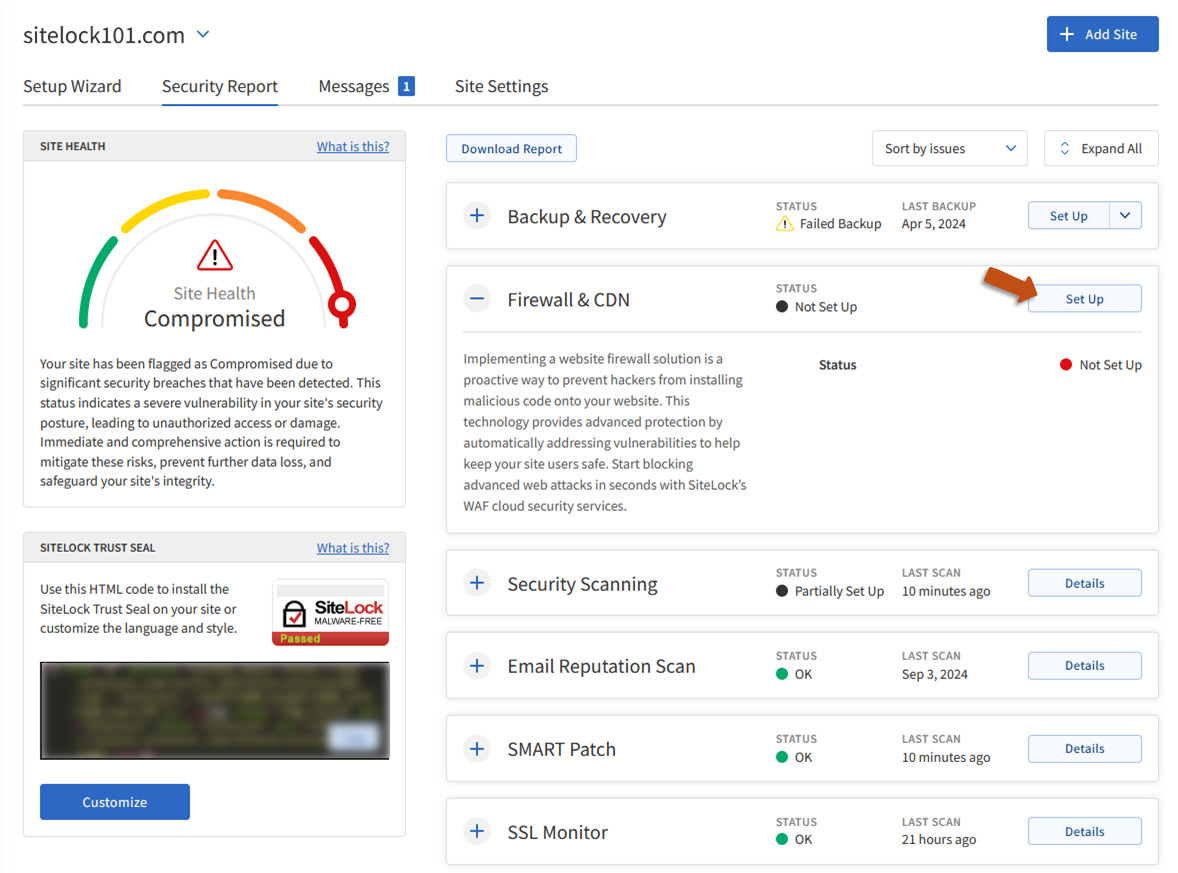Click the Add Site button
1178x873 pixels.
1102,34
